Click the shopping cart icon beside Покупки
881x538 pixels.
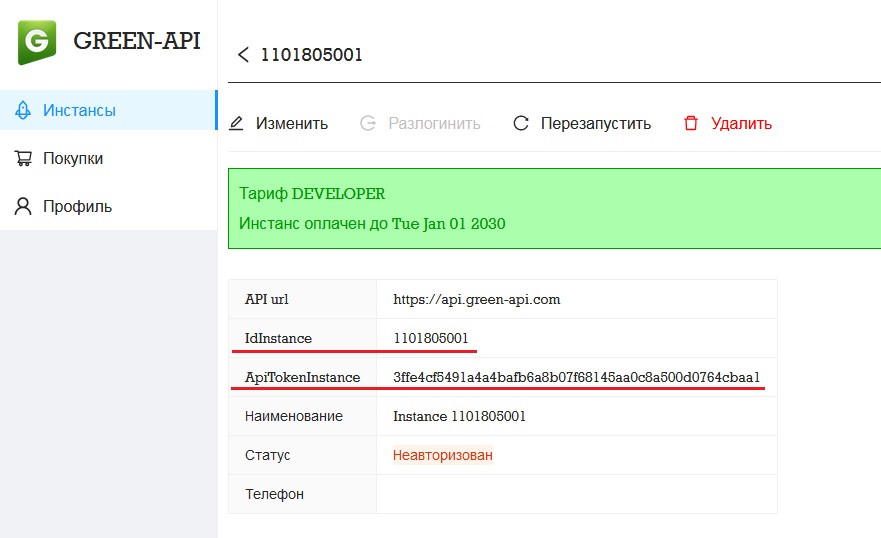[x=23, y=158]
